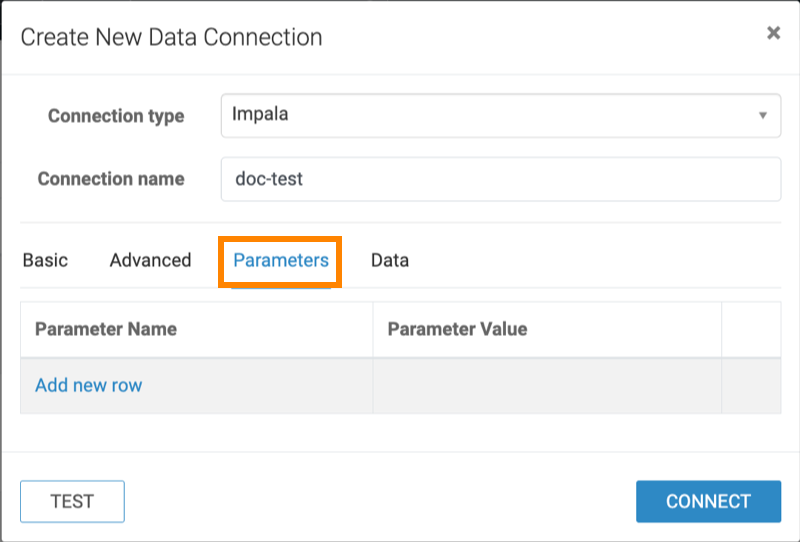This screenshot has width=800, height=542.
Task: Click the blank header cell right of Parameter Value
Action: pos(751,330)
